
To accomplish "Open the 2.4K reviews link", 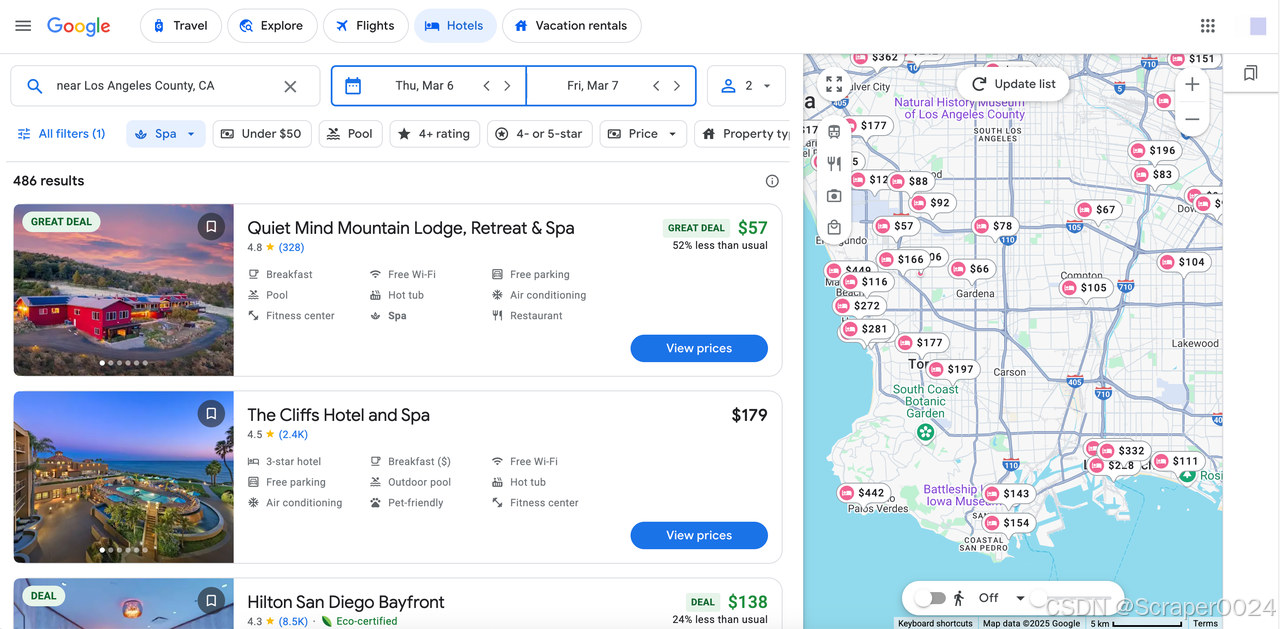I will tap(293, 434).
